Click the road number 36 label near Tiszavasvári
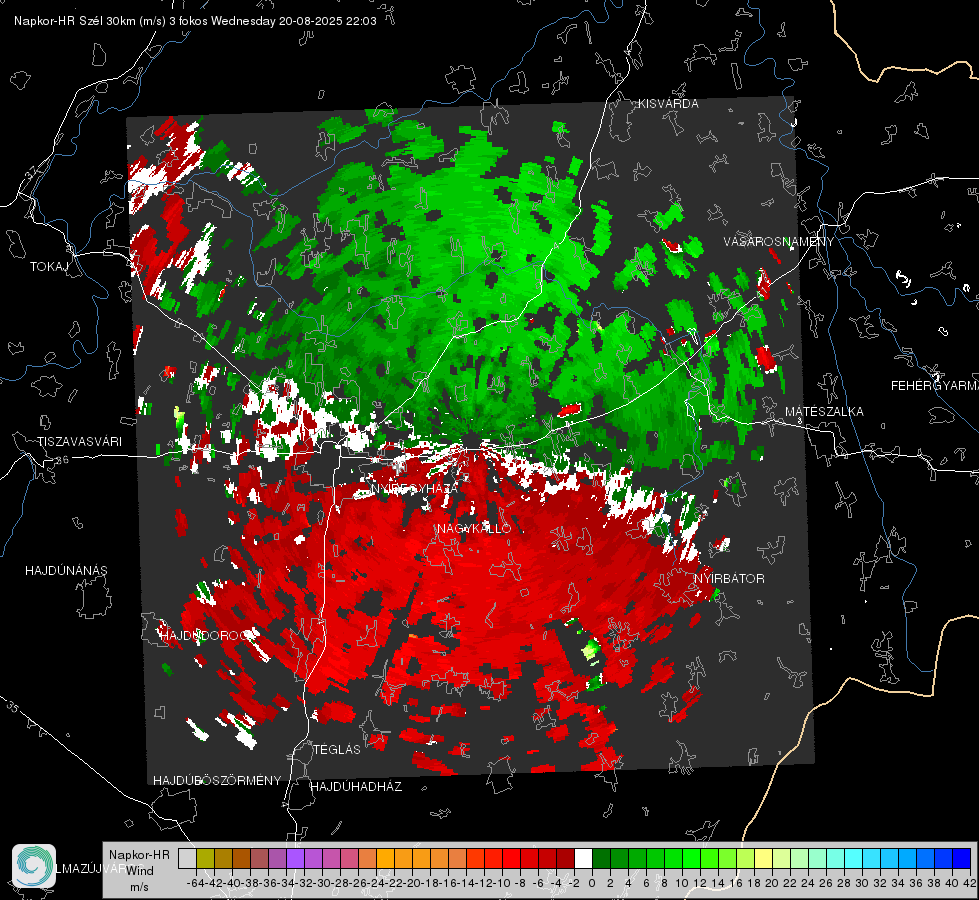This screenshot has width=979, height=900. [x=62, y=460]
